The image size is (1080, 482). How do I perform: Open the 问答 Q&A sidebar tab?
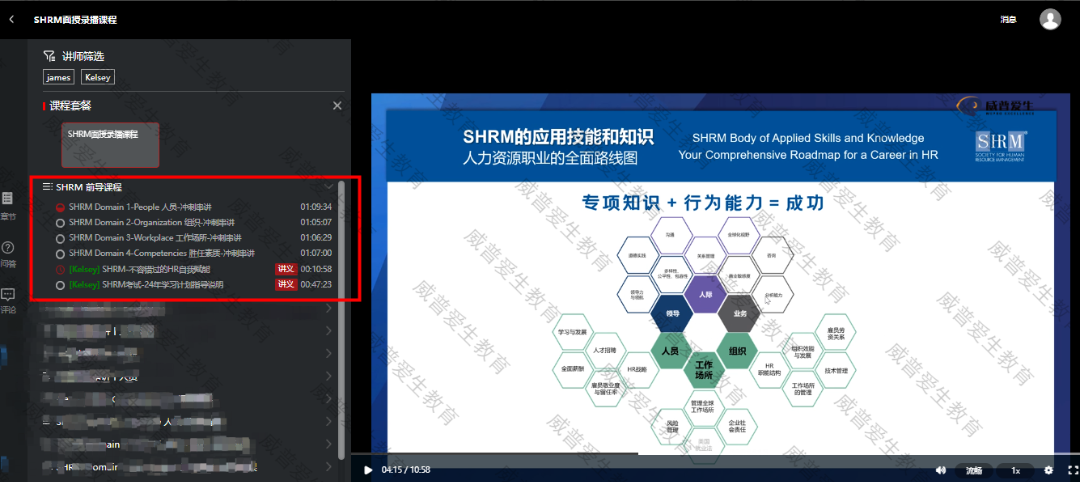(8, 253)
